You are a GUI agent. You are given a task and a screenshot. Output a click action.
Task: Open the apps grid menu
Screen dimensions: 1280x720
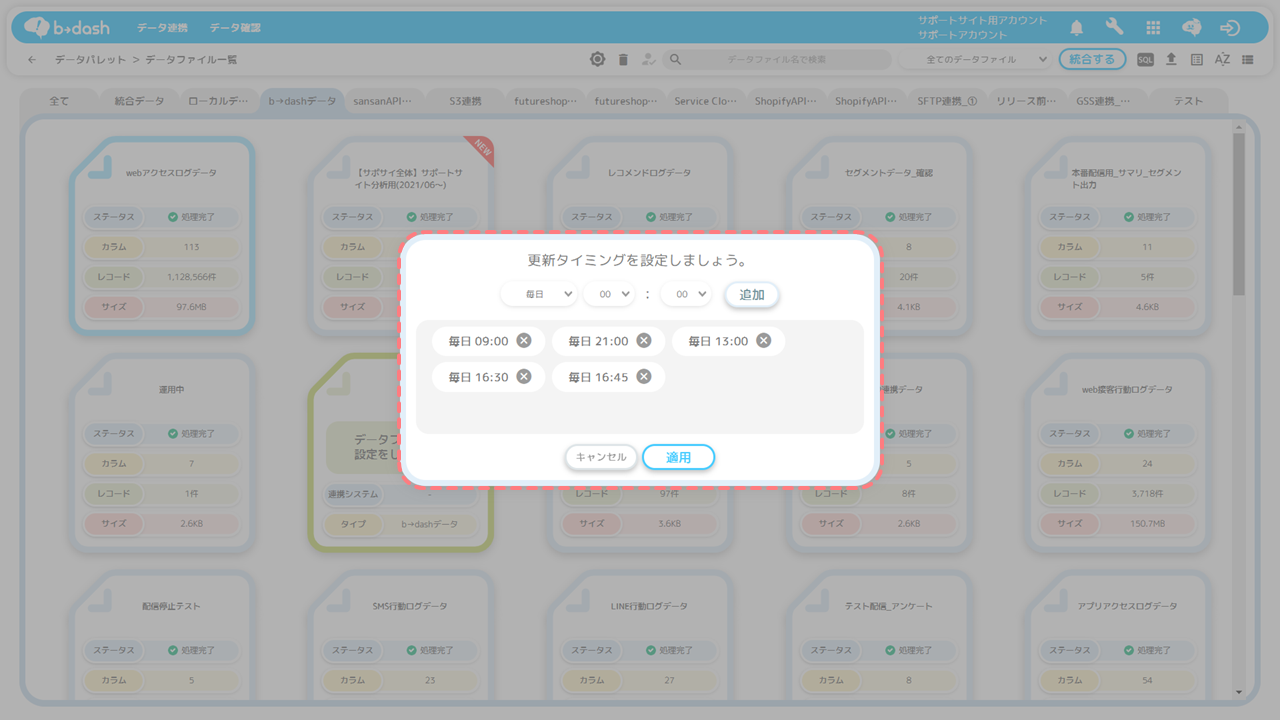pos(1153,28)
